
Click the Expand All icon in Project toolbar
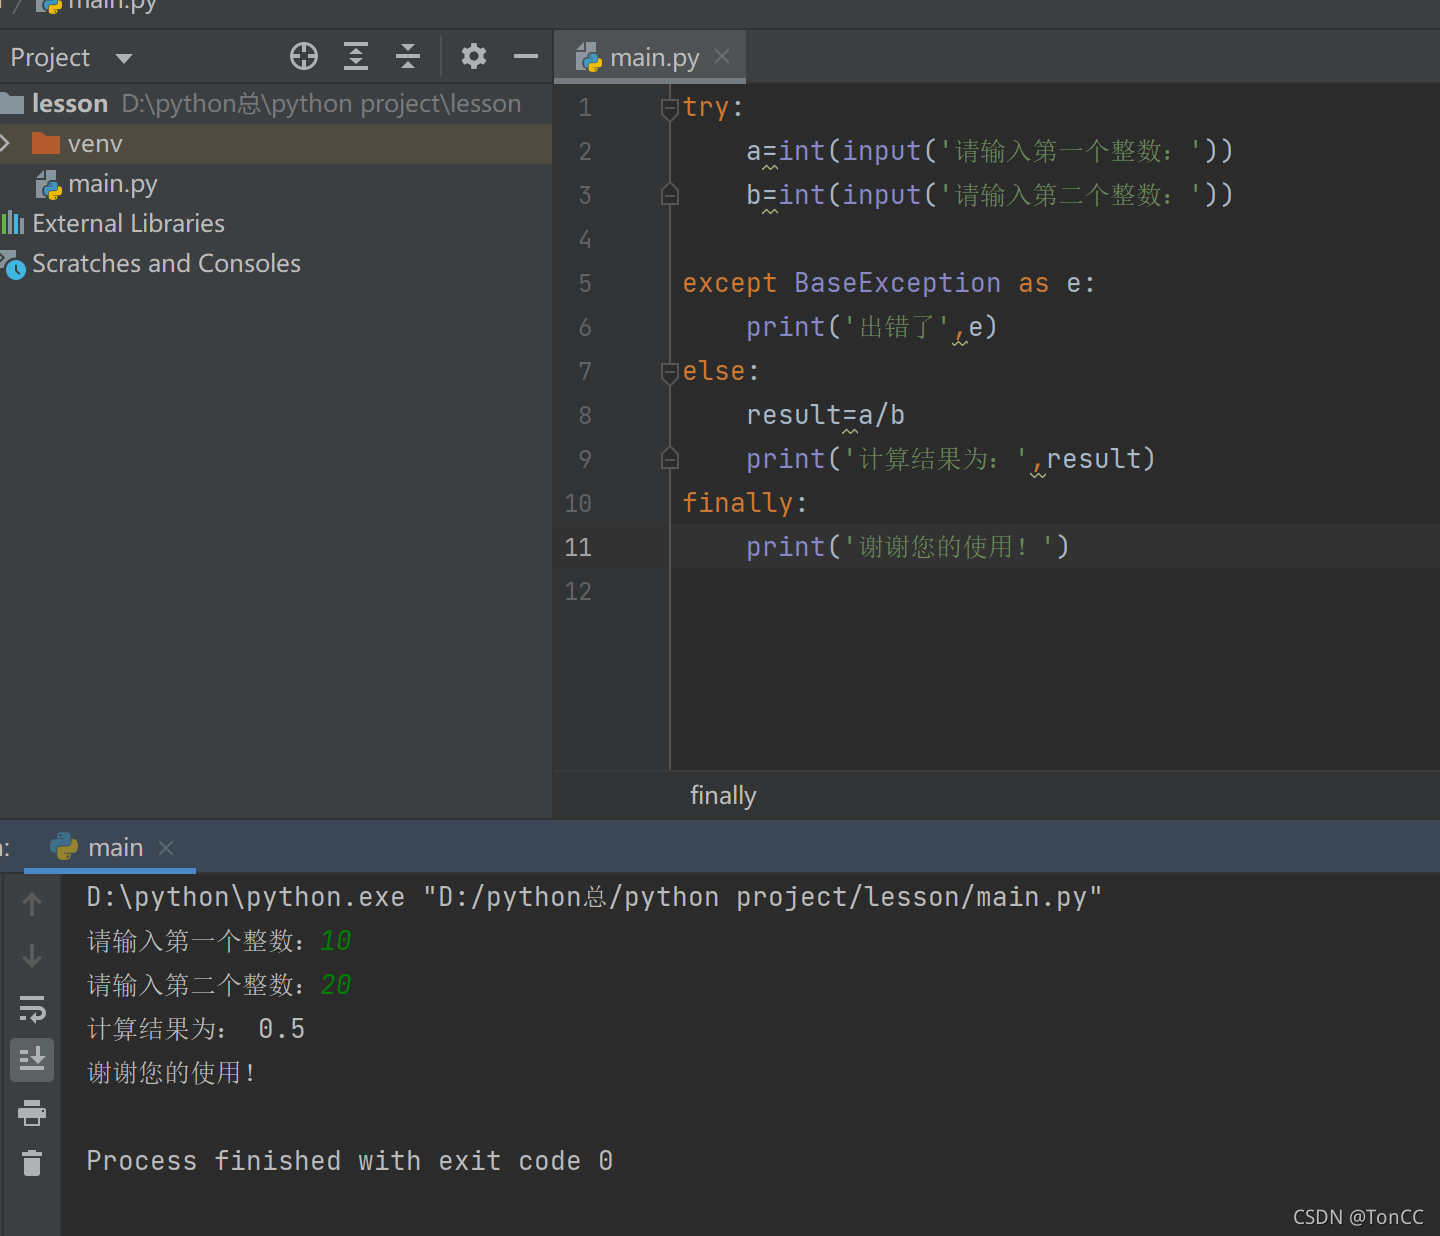[x=356, y=57]
